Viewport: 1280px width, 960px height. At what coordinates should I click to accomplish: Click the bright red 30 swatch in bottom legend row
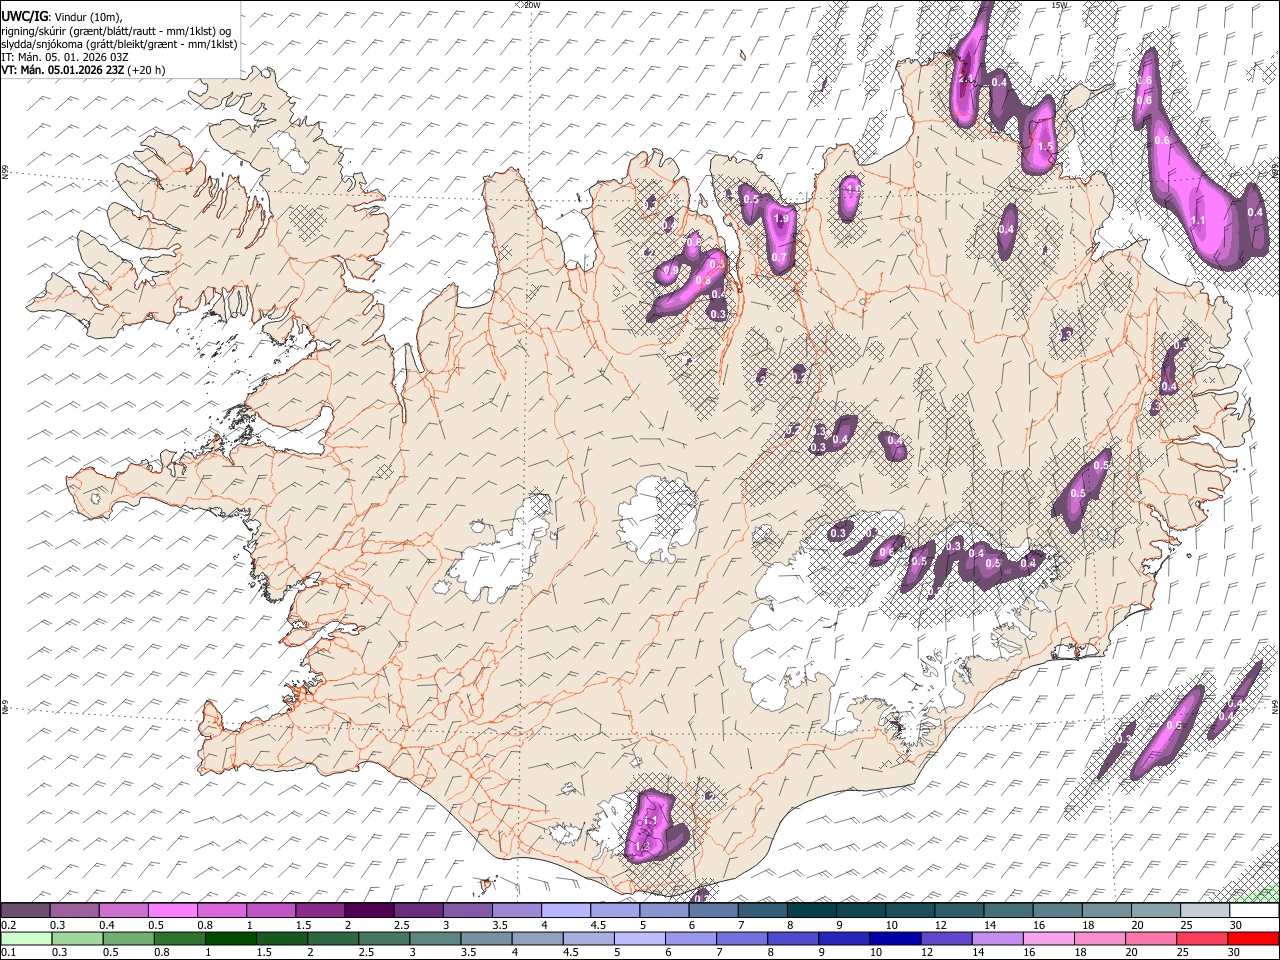click(1253, 938)
